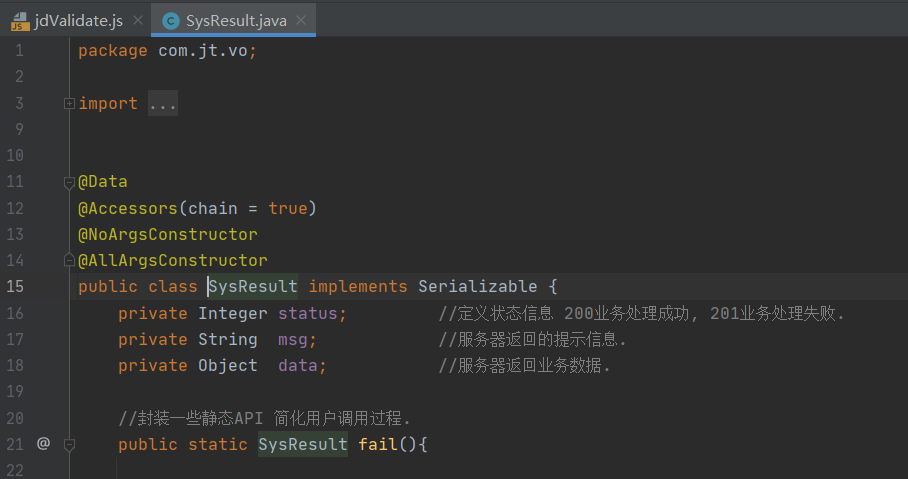908x479 pixels.
Task: Click the folded import ellipsis placeholder
Action: pos(163,104)
